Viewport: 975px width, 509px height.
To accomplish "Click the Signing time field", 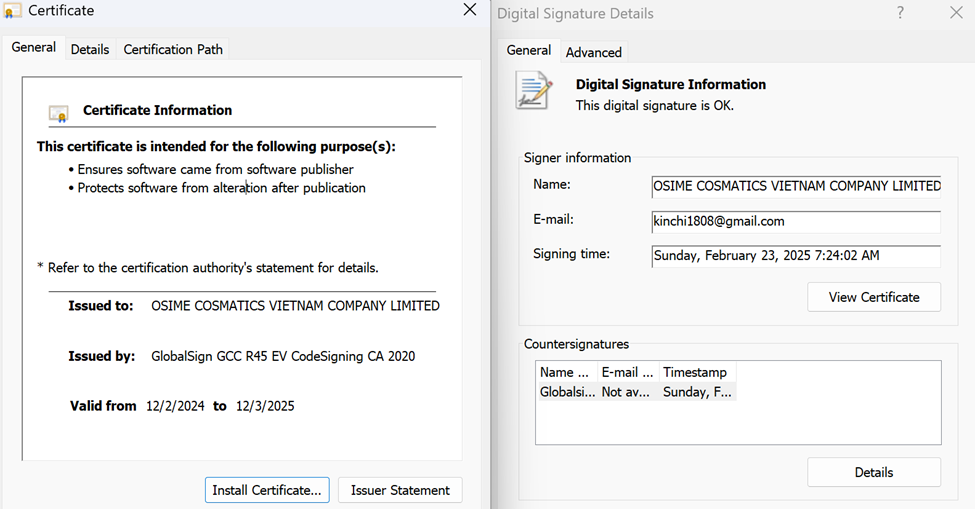I will pyautogui.click(x=796, y=255).
